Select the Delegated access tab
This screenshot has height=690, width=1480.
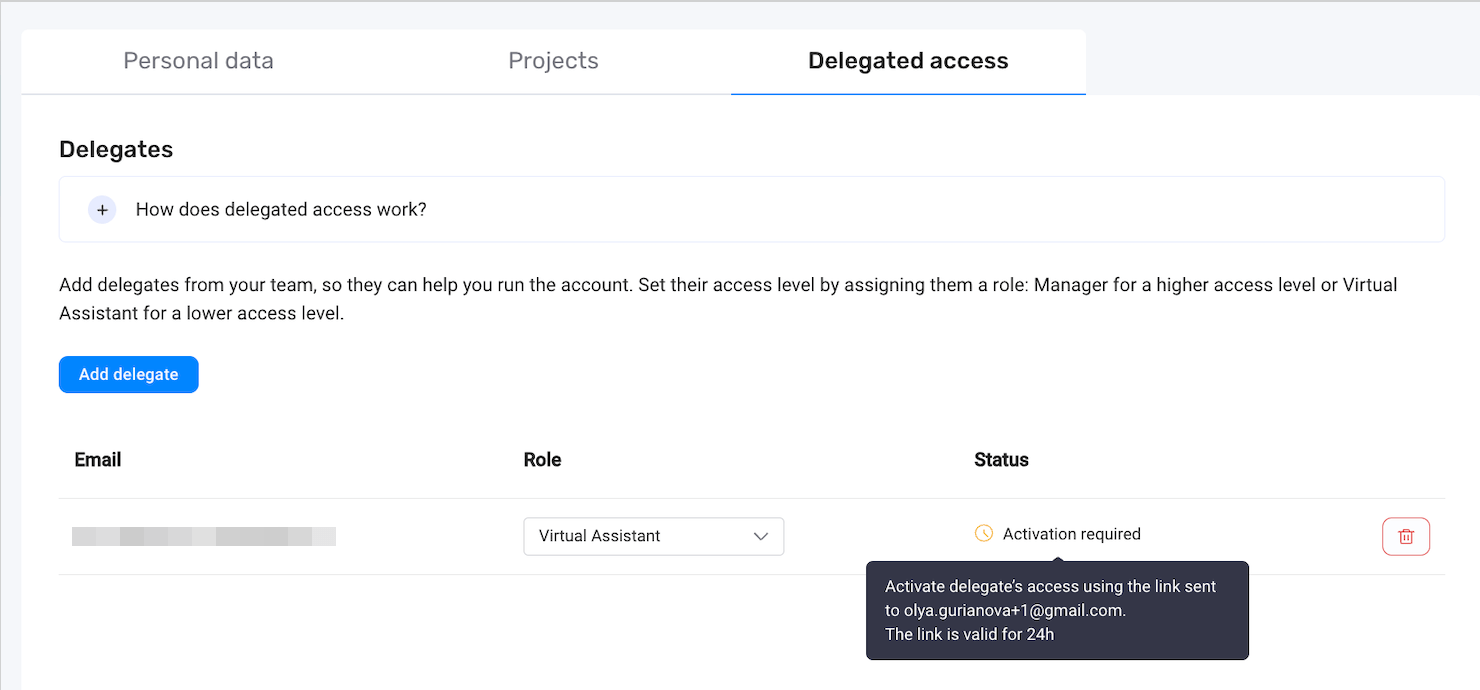907,60
